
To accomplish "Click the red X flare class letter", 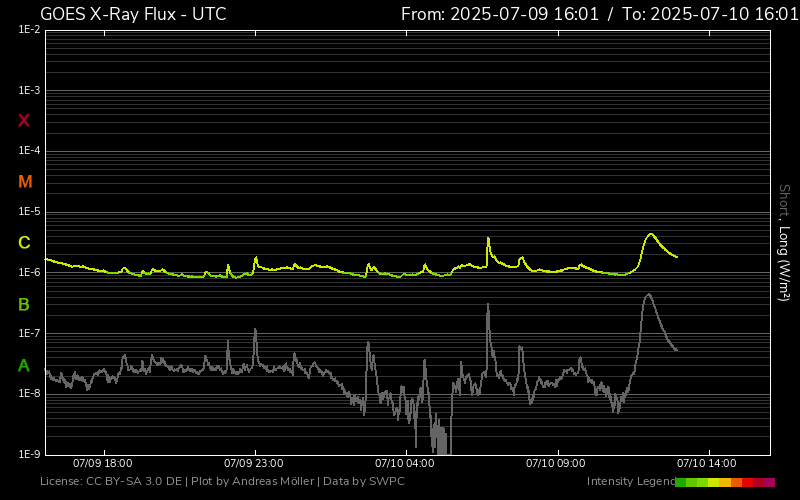I will point(24,121).
